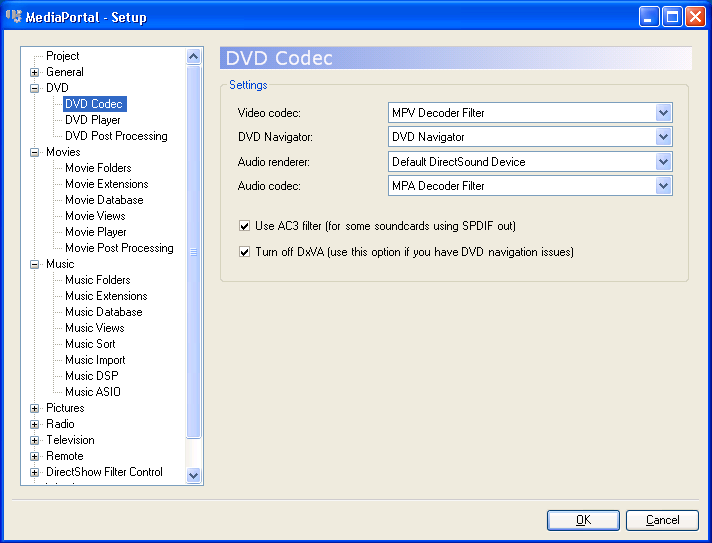Select Music Database tree item

tap(104, 312)
